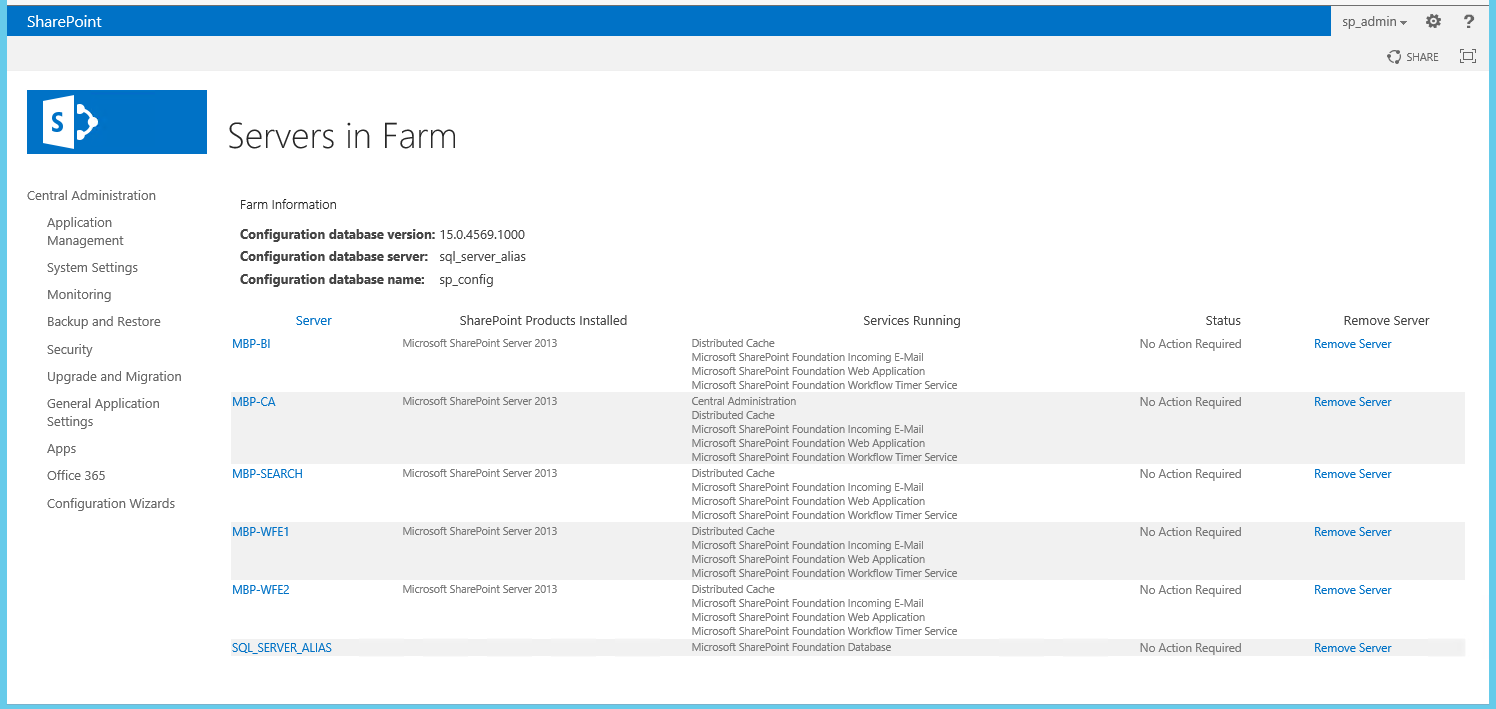Click Distributed Cache in MBP-BI row
1496x709 pixels.
tap(733, 343)
